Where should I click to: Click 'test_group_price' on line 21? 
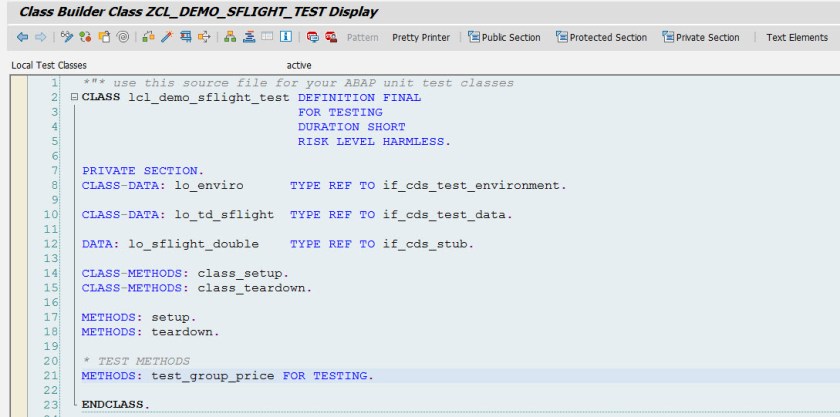point(213,376)
